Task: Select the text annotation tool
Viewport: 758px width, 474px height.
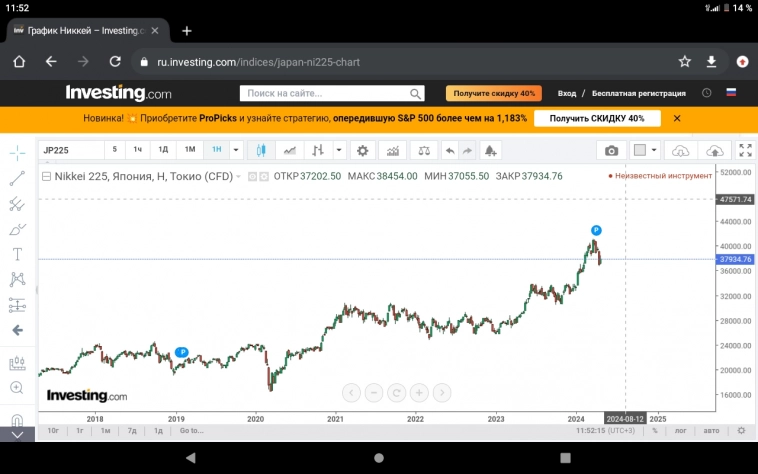Action: point(17,254)
